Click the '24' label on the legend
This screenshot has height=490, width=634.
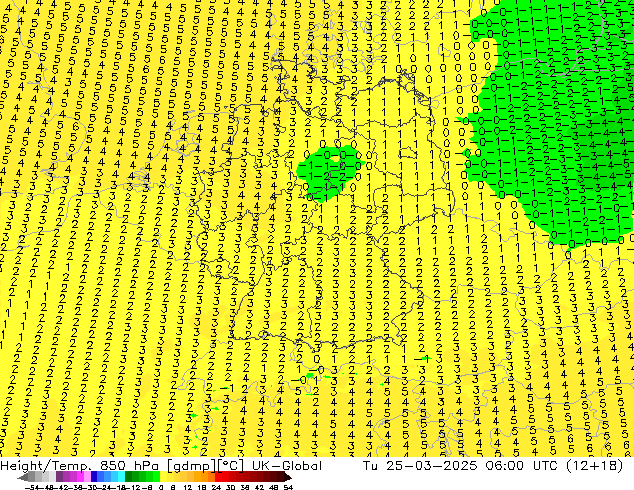pyautogui.click(x=216, y=487)
